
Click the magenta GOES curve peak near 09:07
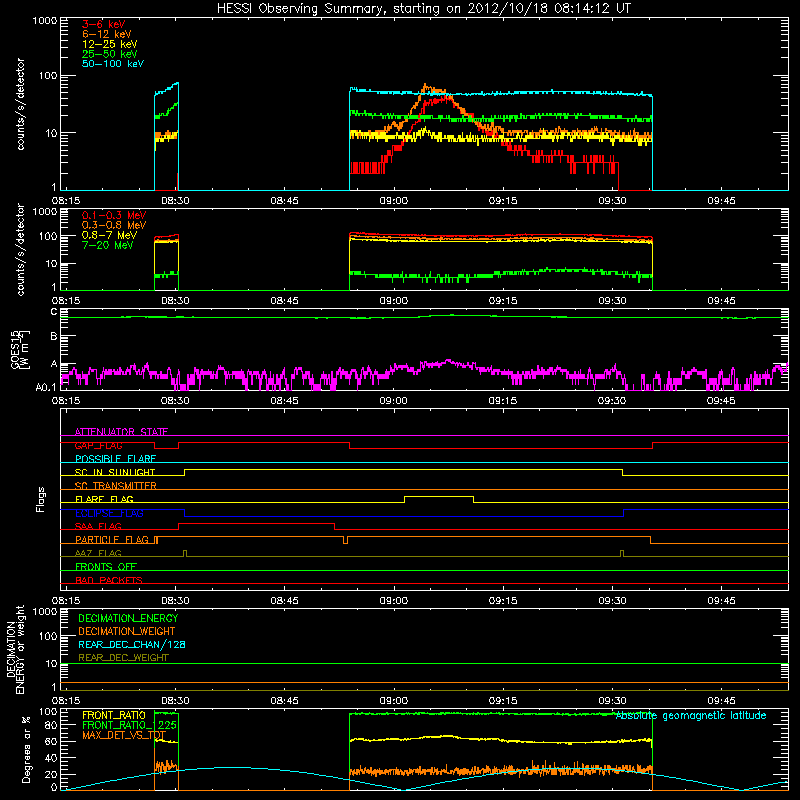(x=448, y=361)
